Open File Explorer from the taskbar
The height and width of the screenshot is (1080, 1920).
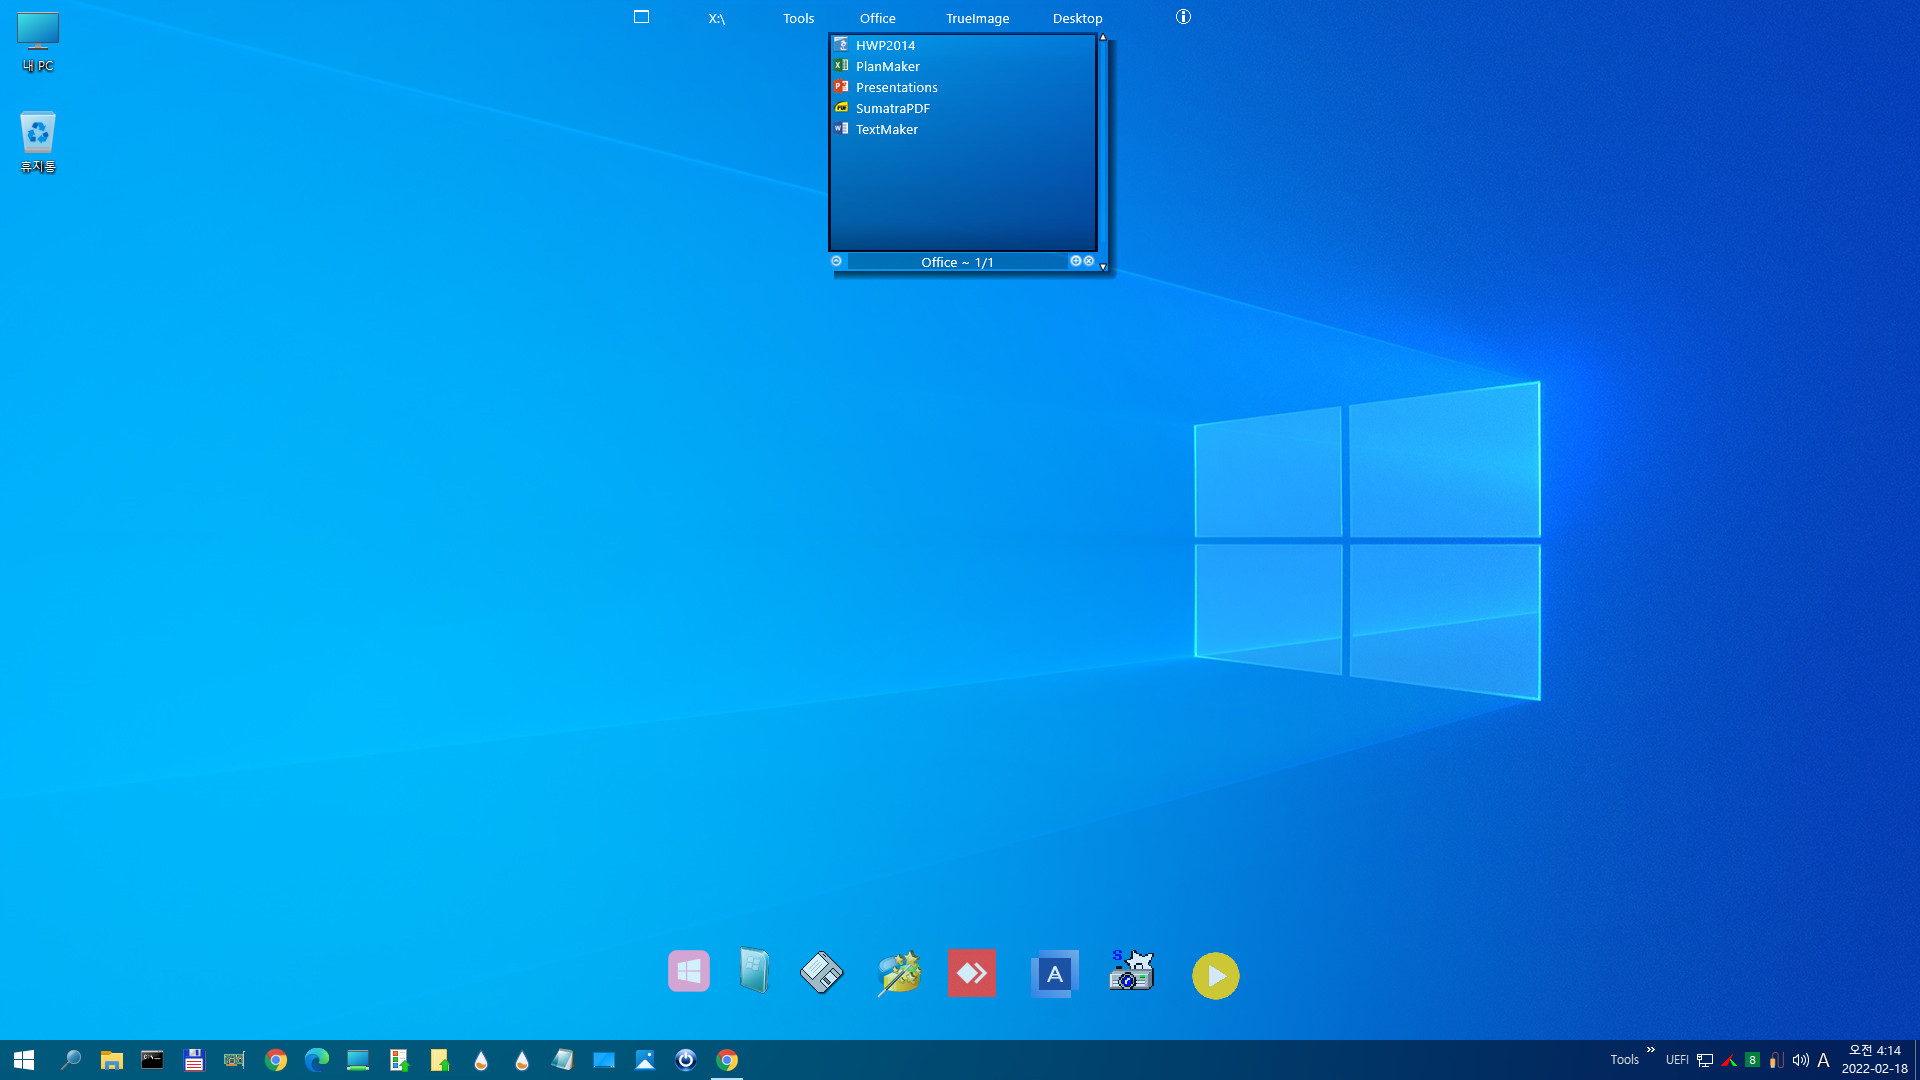click(111, 1060)
